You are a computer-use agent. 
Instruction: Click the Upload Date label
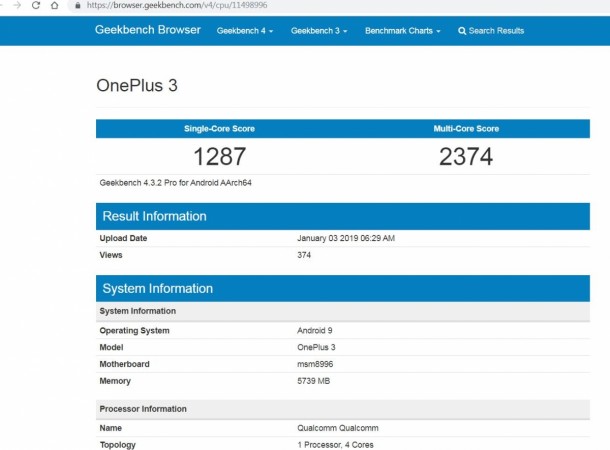(123, 238)
